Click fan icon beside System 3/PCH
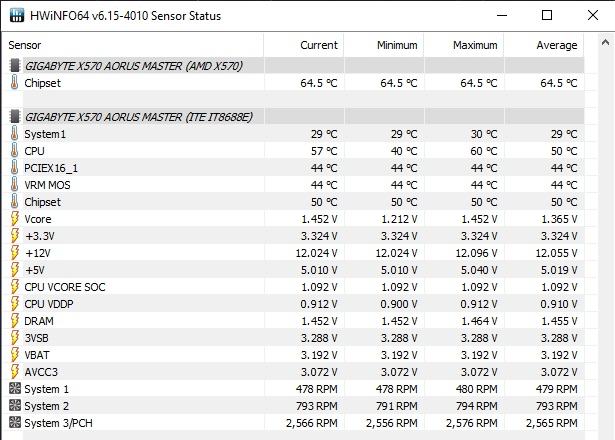This screenshot has width=615, height=440. (x=15, y=423)
